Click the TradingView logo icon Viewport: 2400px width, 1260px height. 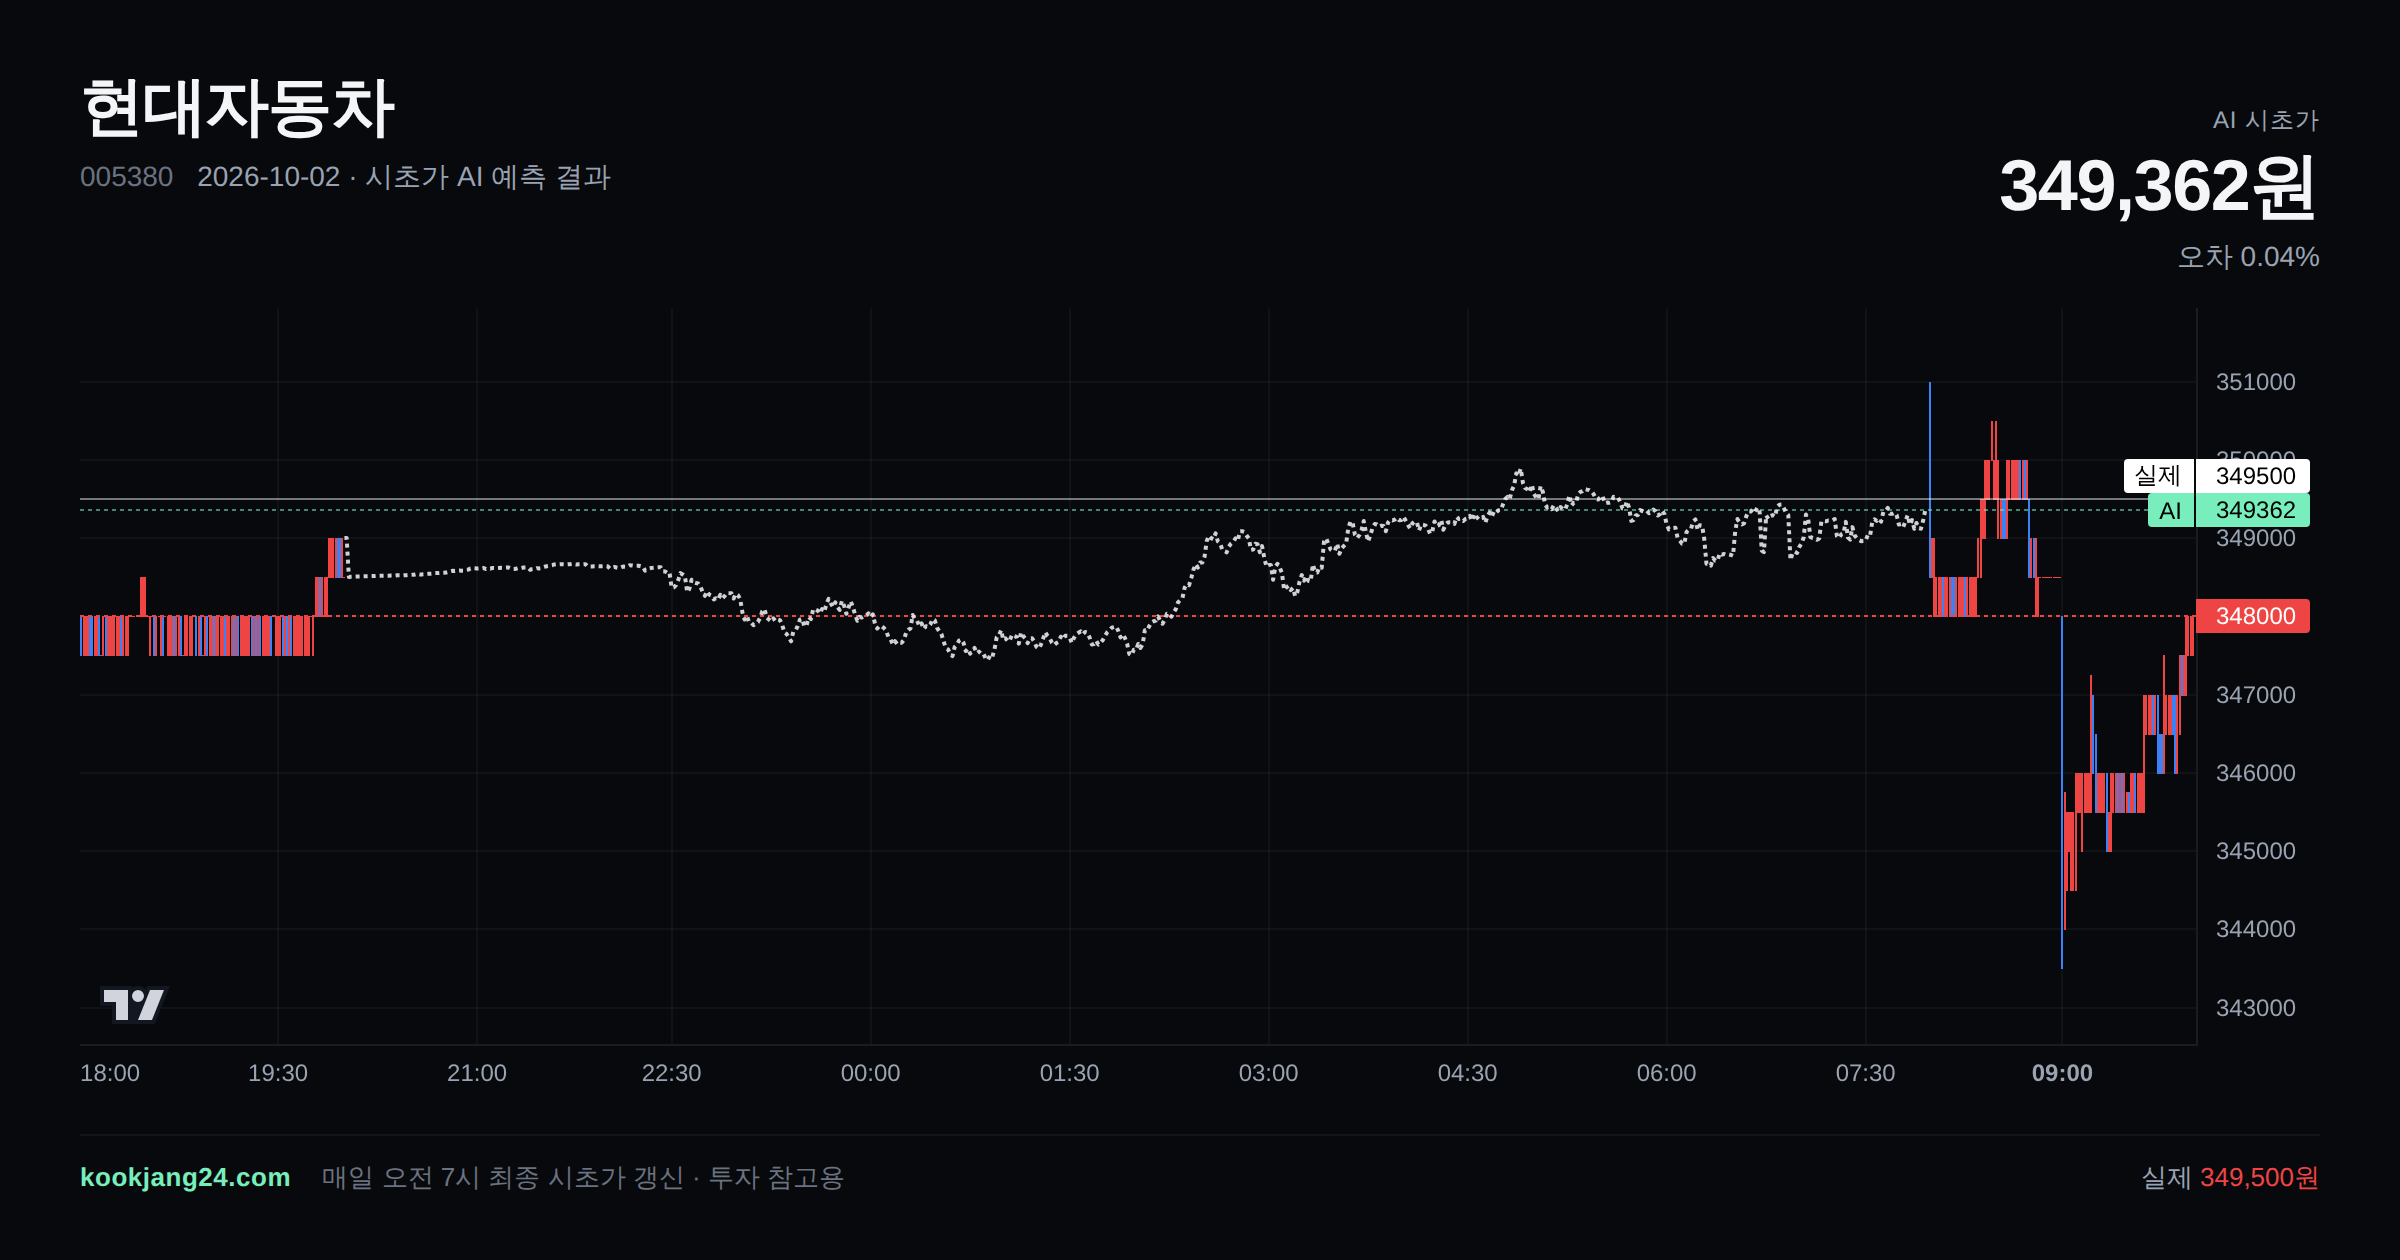[134, 1004]
